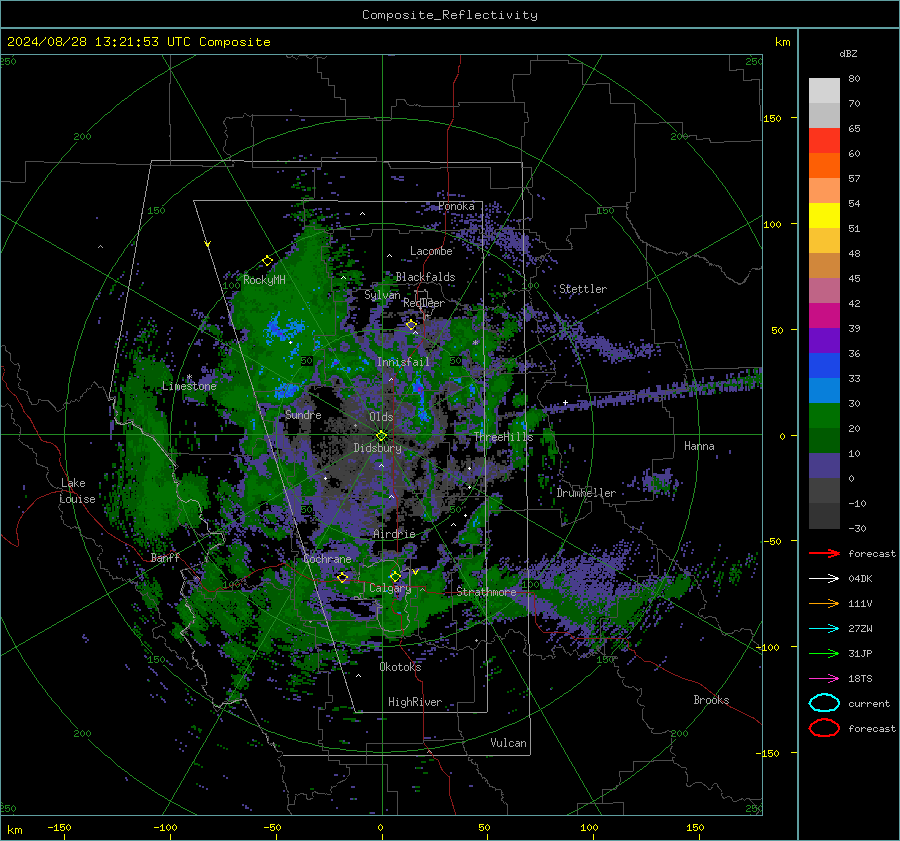Click the Olds map label

381,417
